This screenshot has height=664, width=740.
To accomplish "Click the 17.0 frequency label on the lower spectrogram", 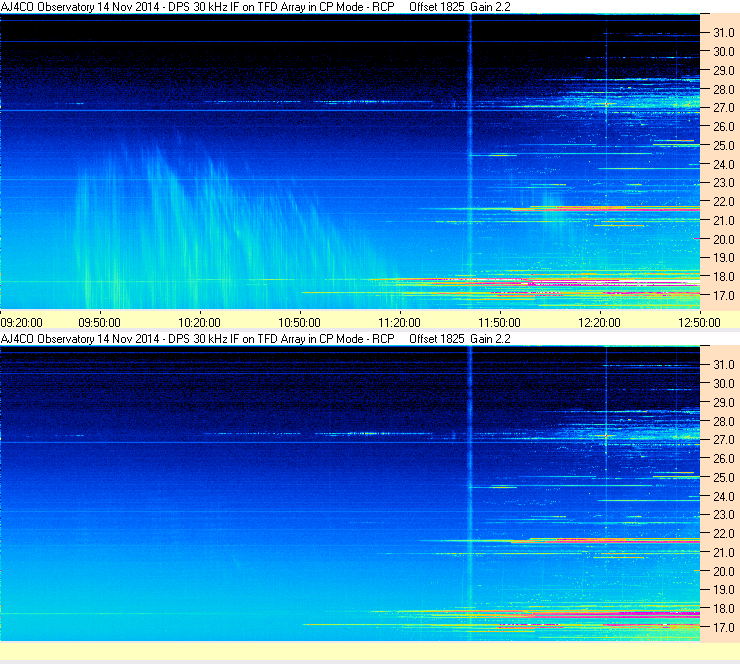I will (x=723, y=628).
